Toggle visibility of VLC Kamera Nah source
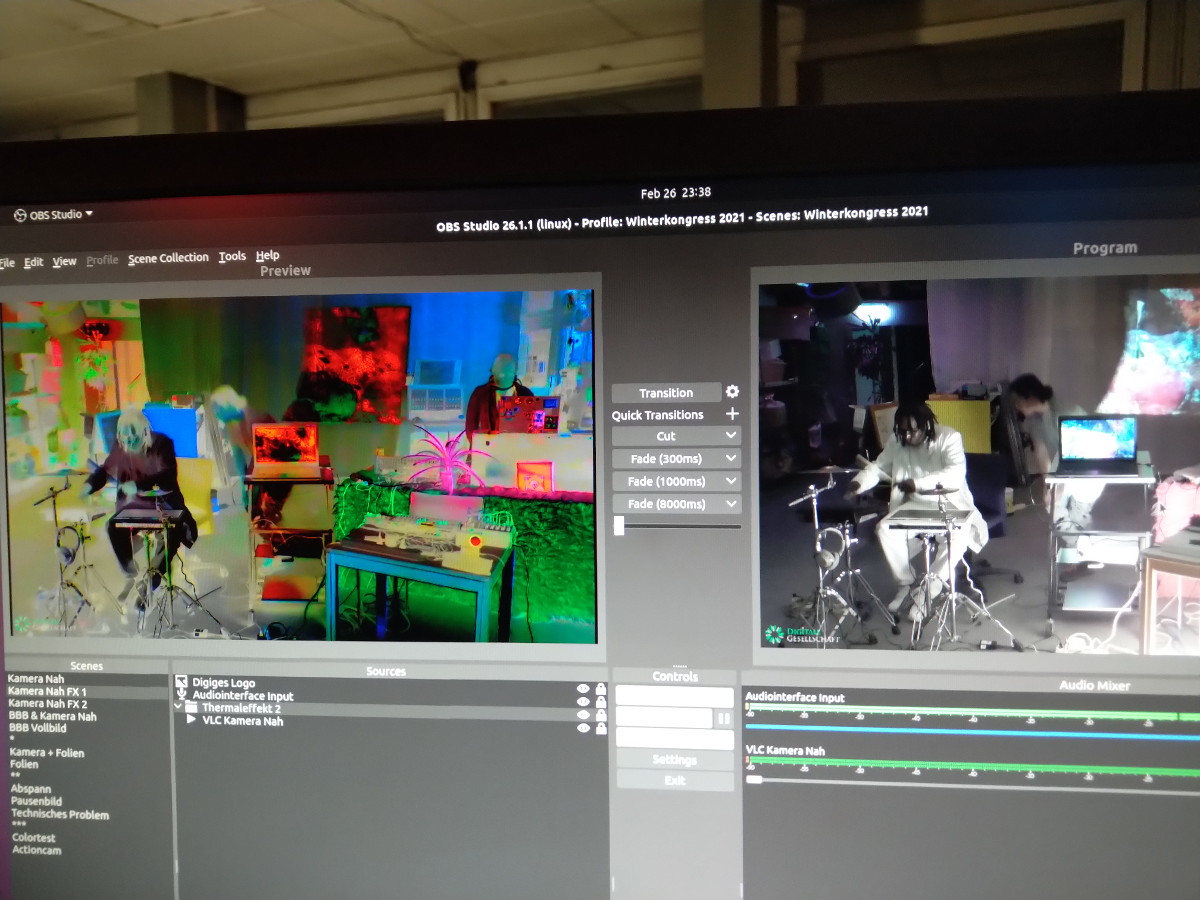The image size is (1200, 900). pyautogui.click(x=583, y=728)
